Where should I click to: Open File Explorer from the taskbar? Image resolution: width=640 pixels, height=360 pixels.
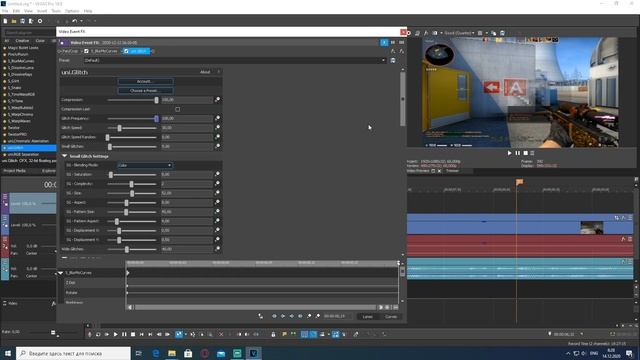point(172,353)
